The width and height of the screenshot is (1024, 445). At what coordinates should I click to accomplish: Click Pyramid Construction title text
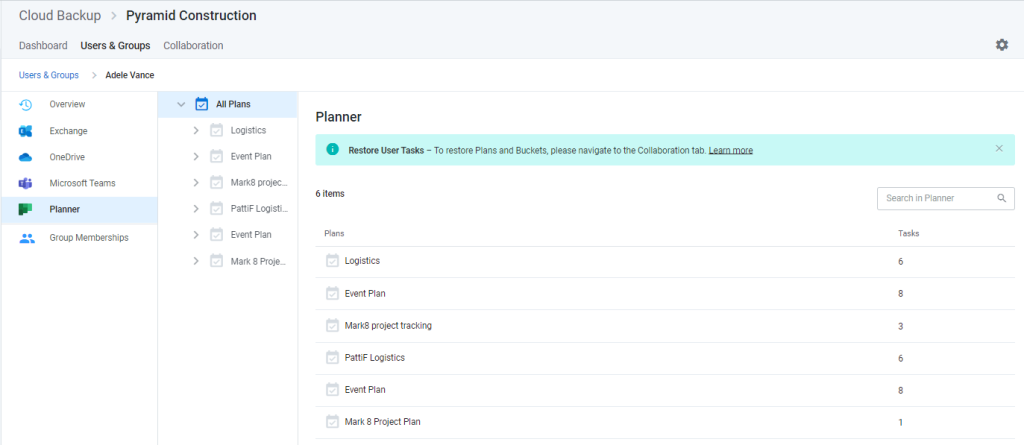coord(191,15)
